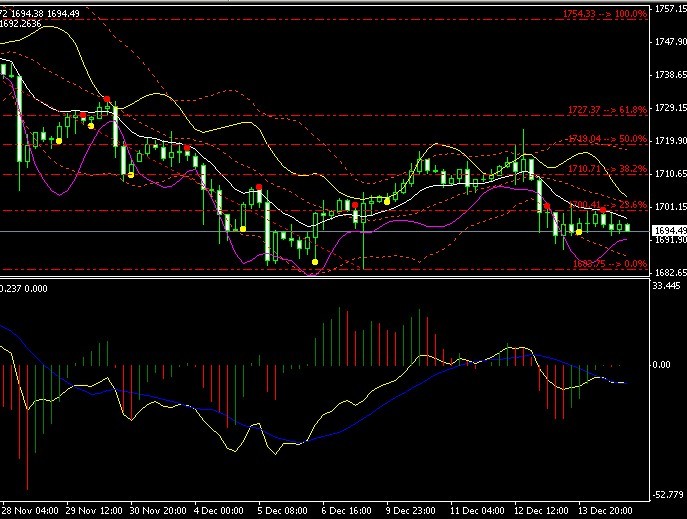
Task: Click the 1729.15 price scale label
Action: pyautogui.click(x=670, y=108)
